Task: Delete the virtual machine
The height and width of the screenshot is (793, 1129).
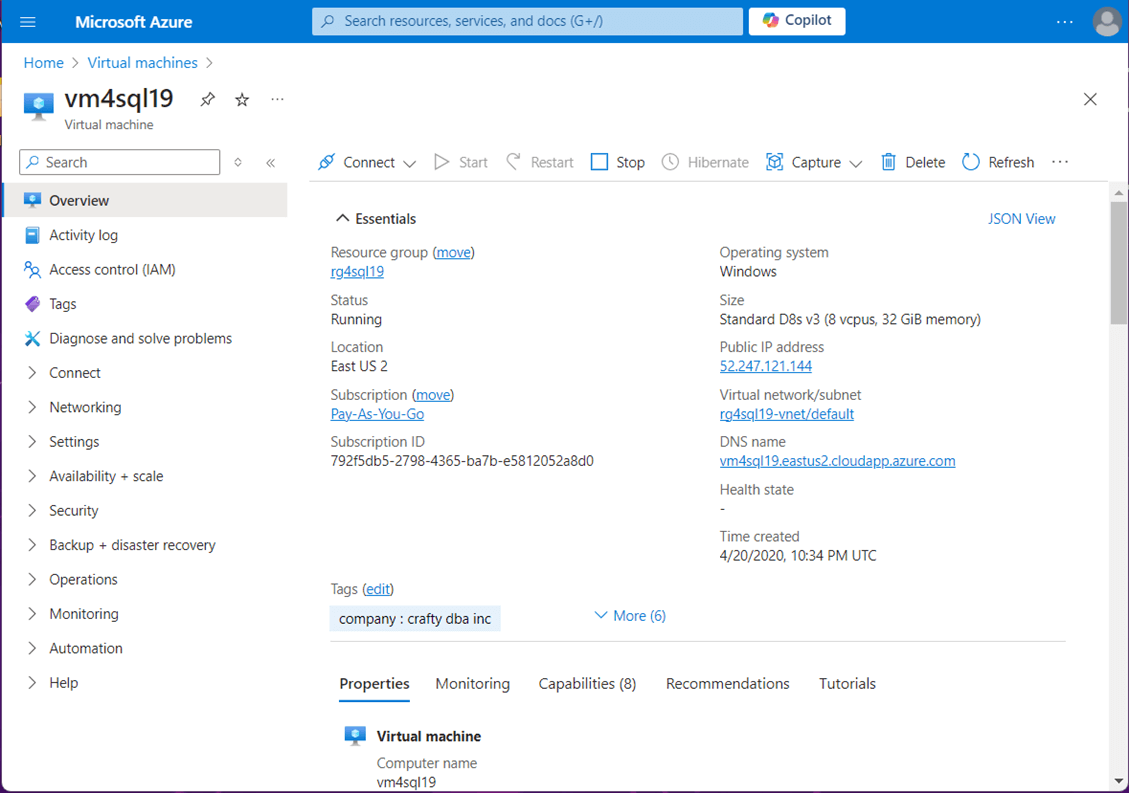Action: (913, 162)
